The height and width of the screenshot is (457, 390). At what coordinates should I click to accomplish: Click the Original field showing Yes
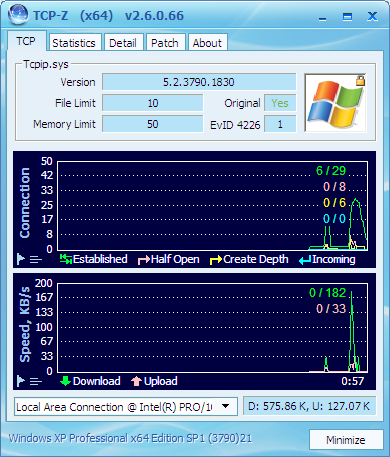pyautogui.click(x=280, y=103)
